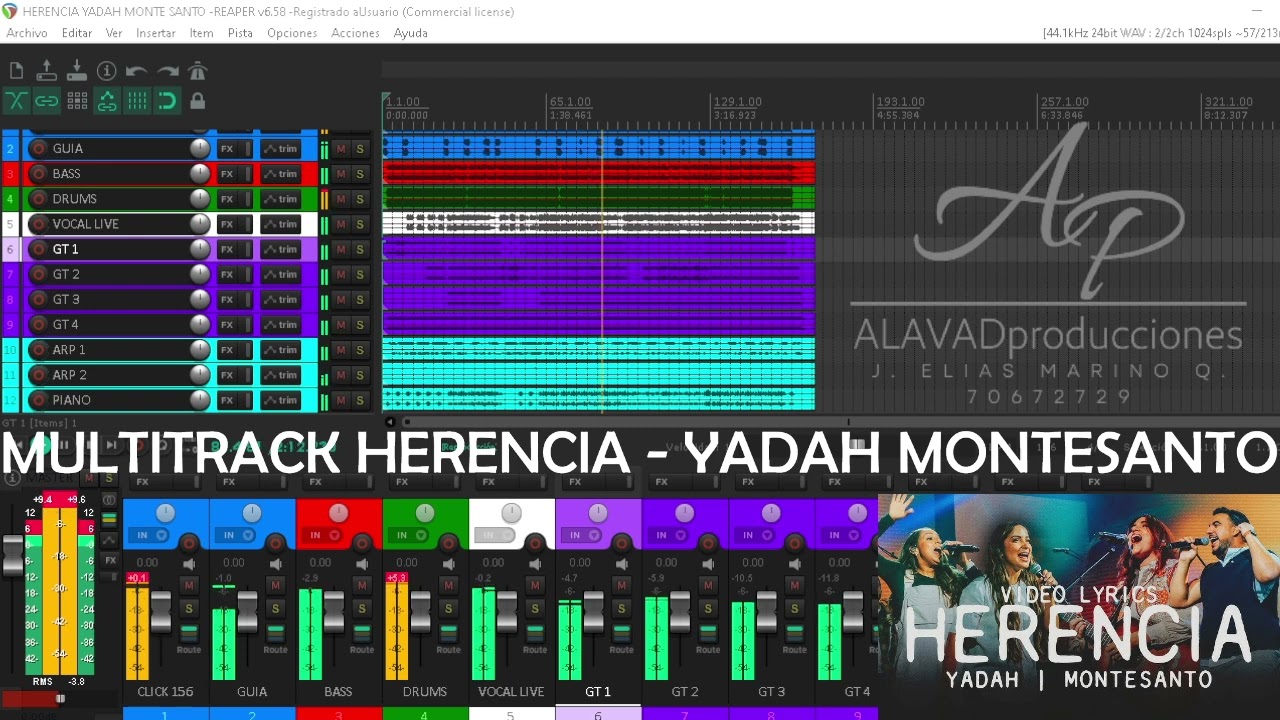Open the Acciones menu
Viewport: 1280px width, 720px height.
point(355,33)
